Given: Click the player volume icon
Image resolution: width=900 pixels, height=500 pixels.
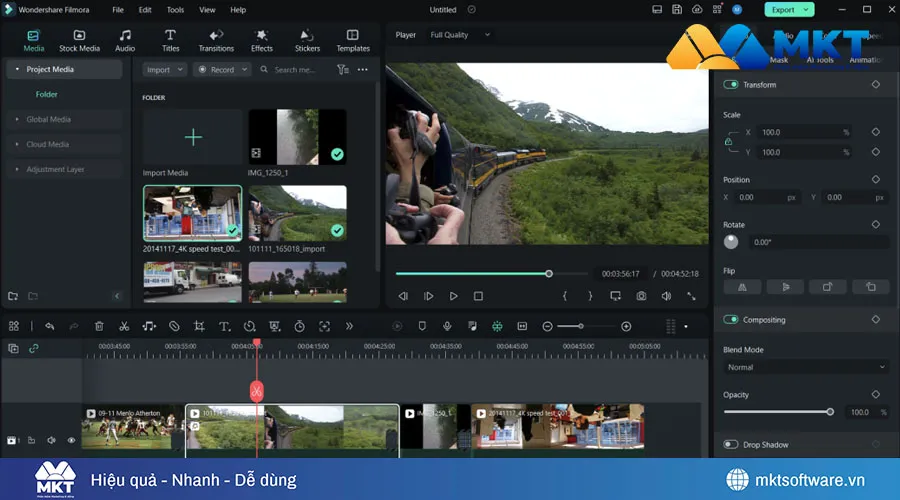Looking at the screenshot, I should click(666, 296).
